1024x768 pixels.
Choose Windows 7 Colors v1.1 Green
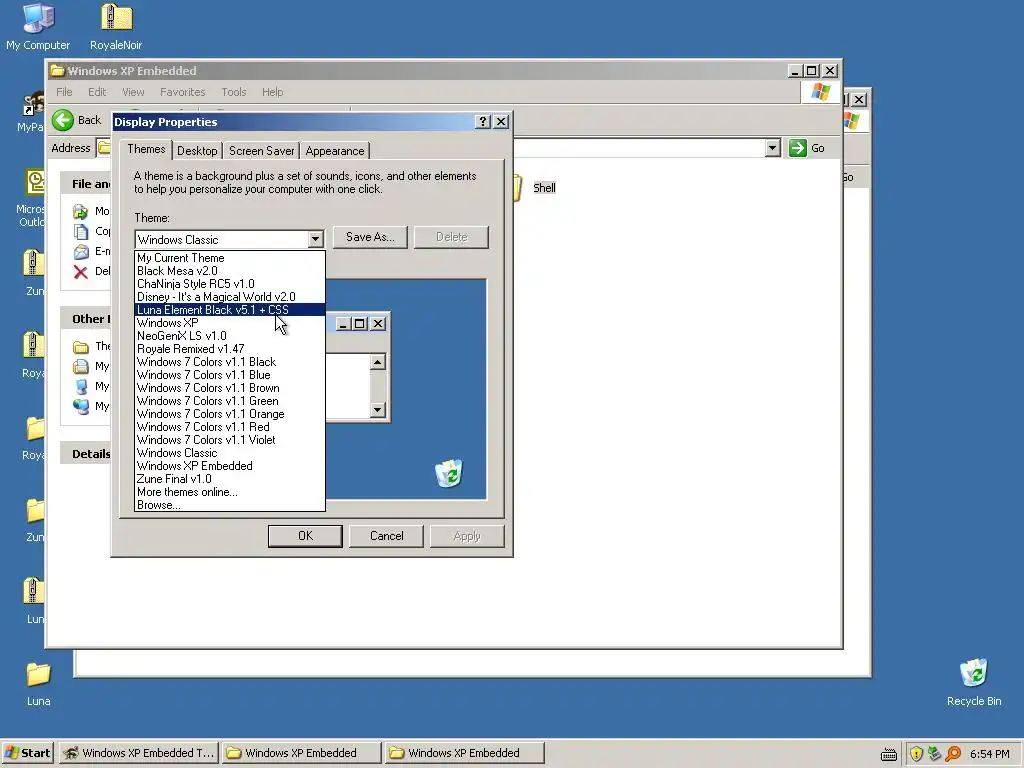230,402
